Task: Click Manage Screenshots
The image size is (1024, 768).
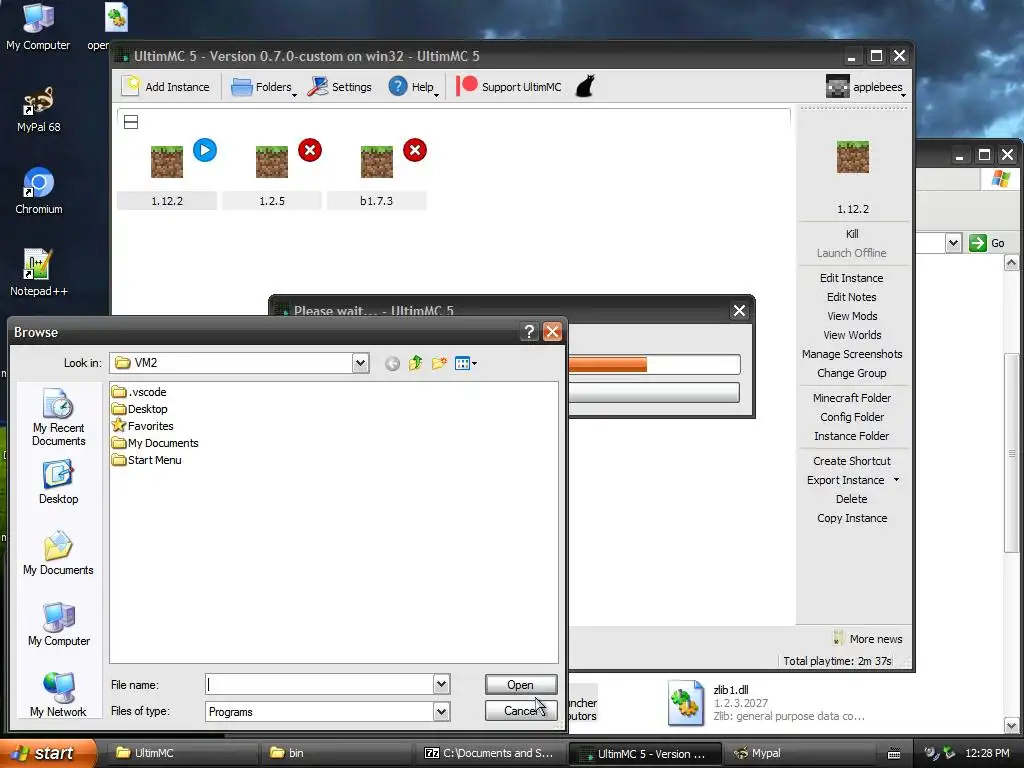Action: click(x=852, y=353)
